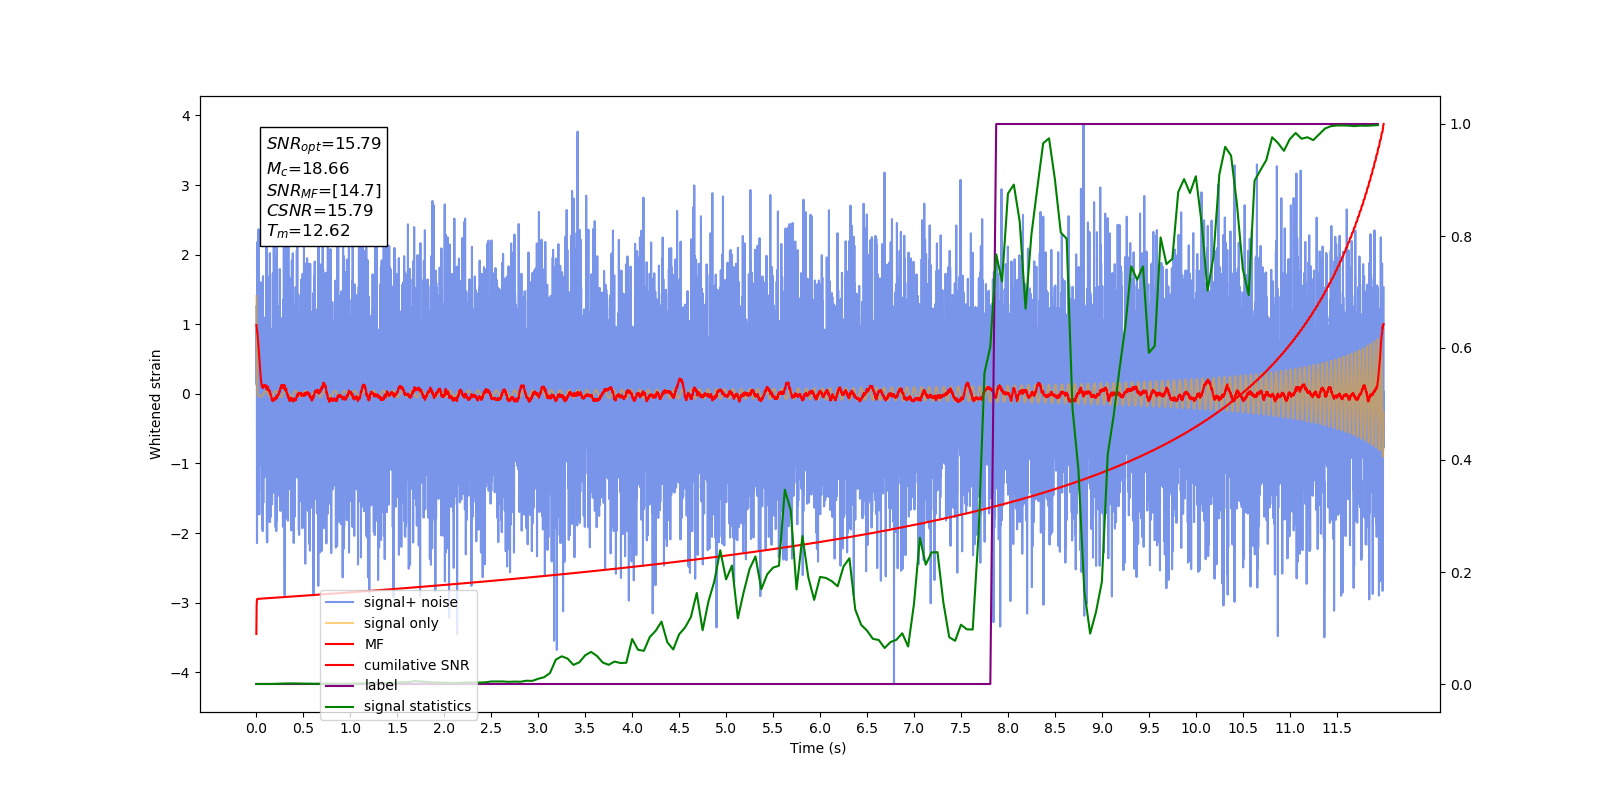Viewport: 1600px width, 800px height.
Task: Click the 3.0 tick on time axis
Action: pyautogui.click(x=538, y=728)
